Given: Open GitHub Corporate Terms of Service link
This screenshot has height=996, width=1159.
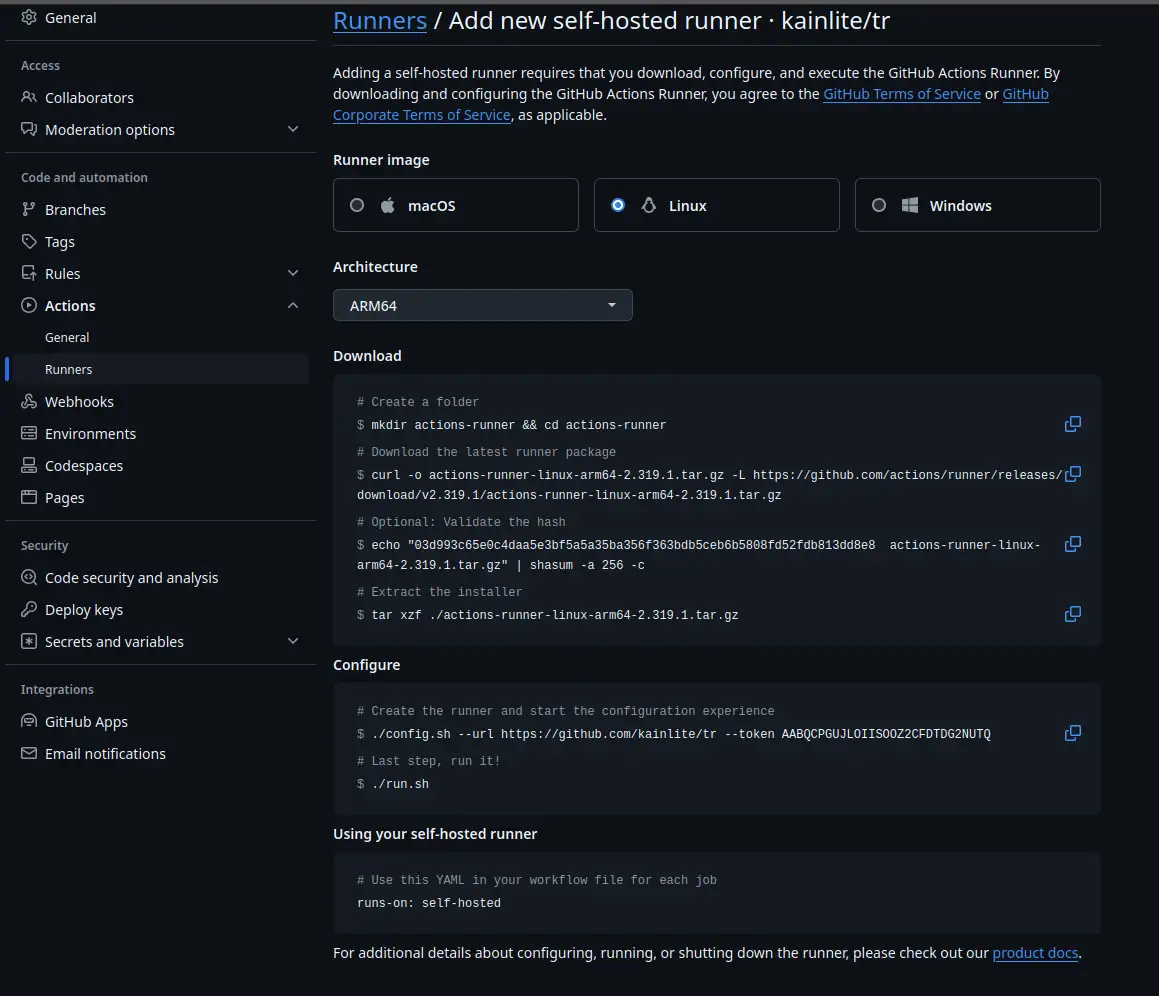Looking at the screenshot, I should [x=422, y=115].
